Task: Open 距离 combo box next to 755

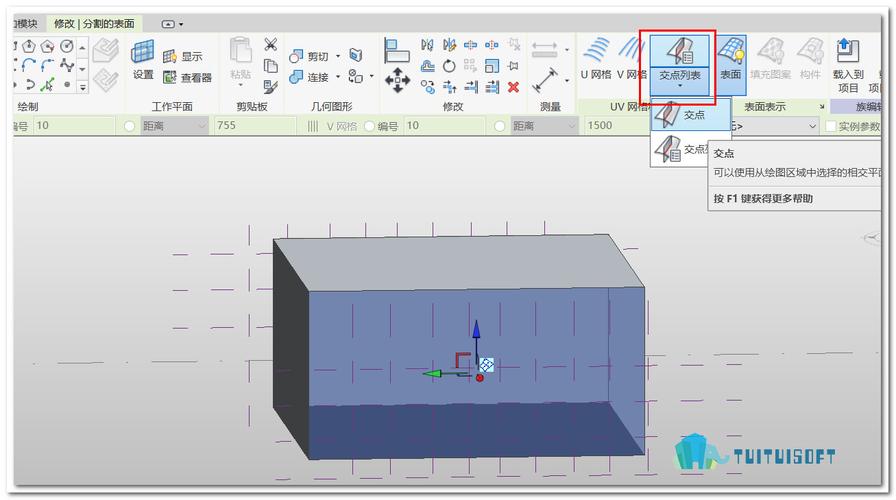Action: pyautogui.click(x=174, y=126)
